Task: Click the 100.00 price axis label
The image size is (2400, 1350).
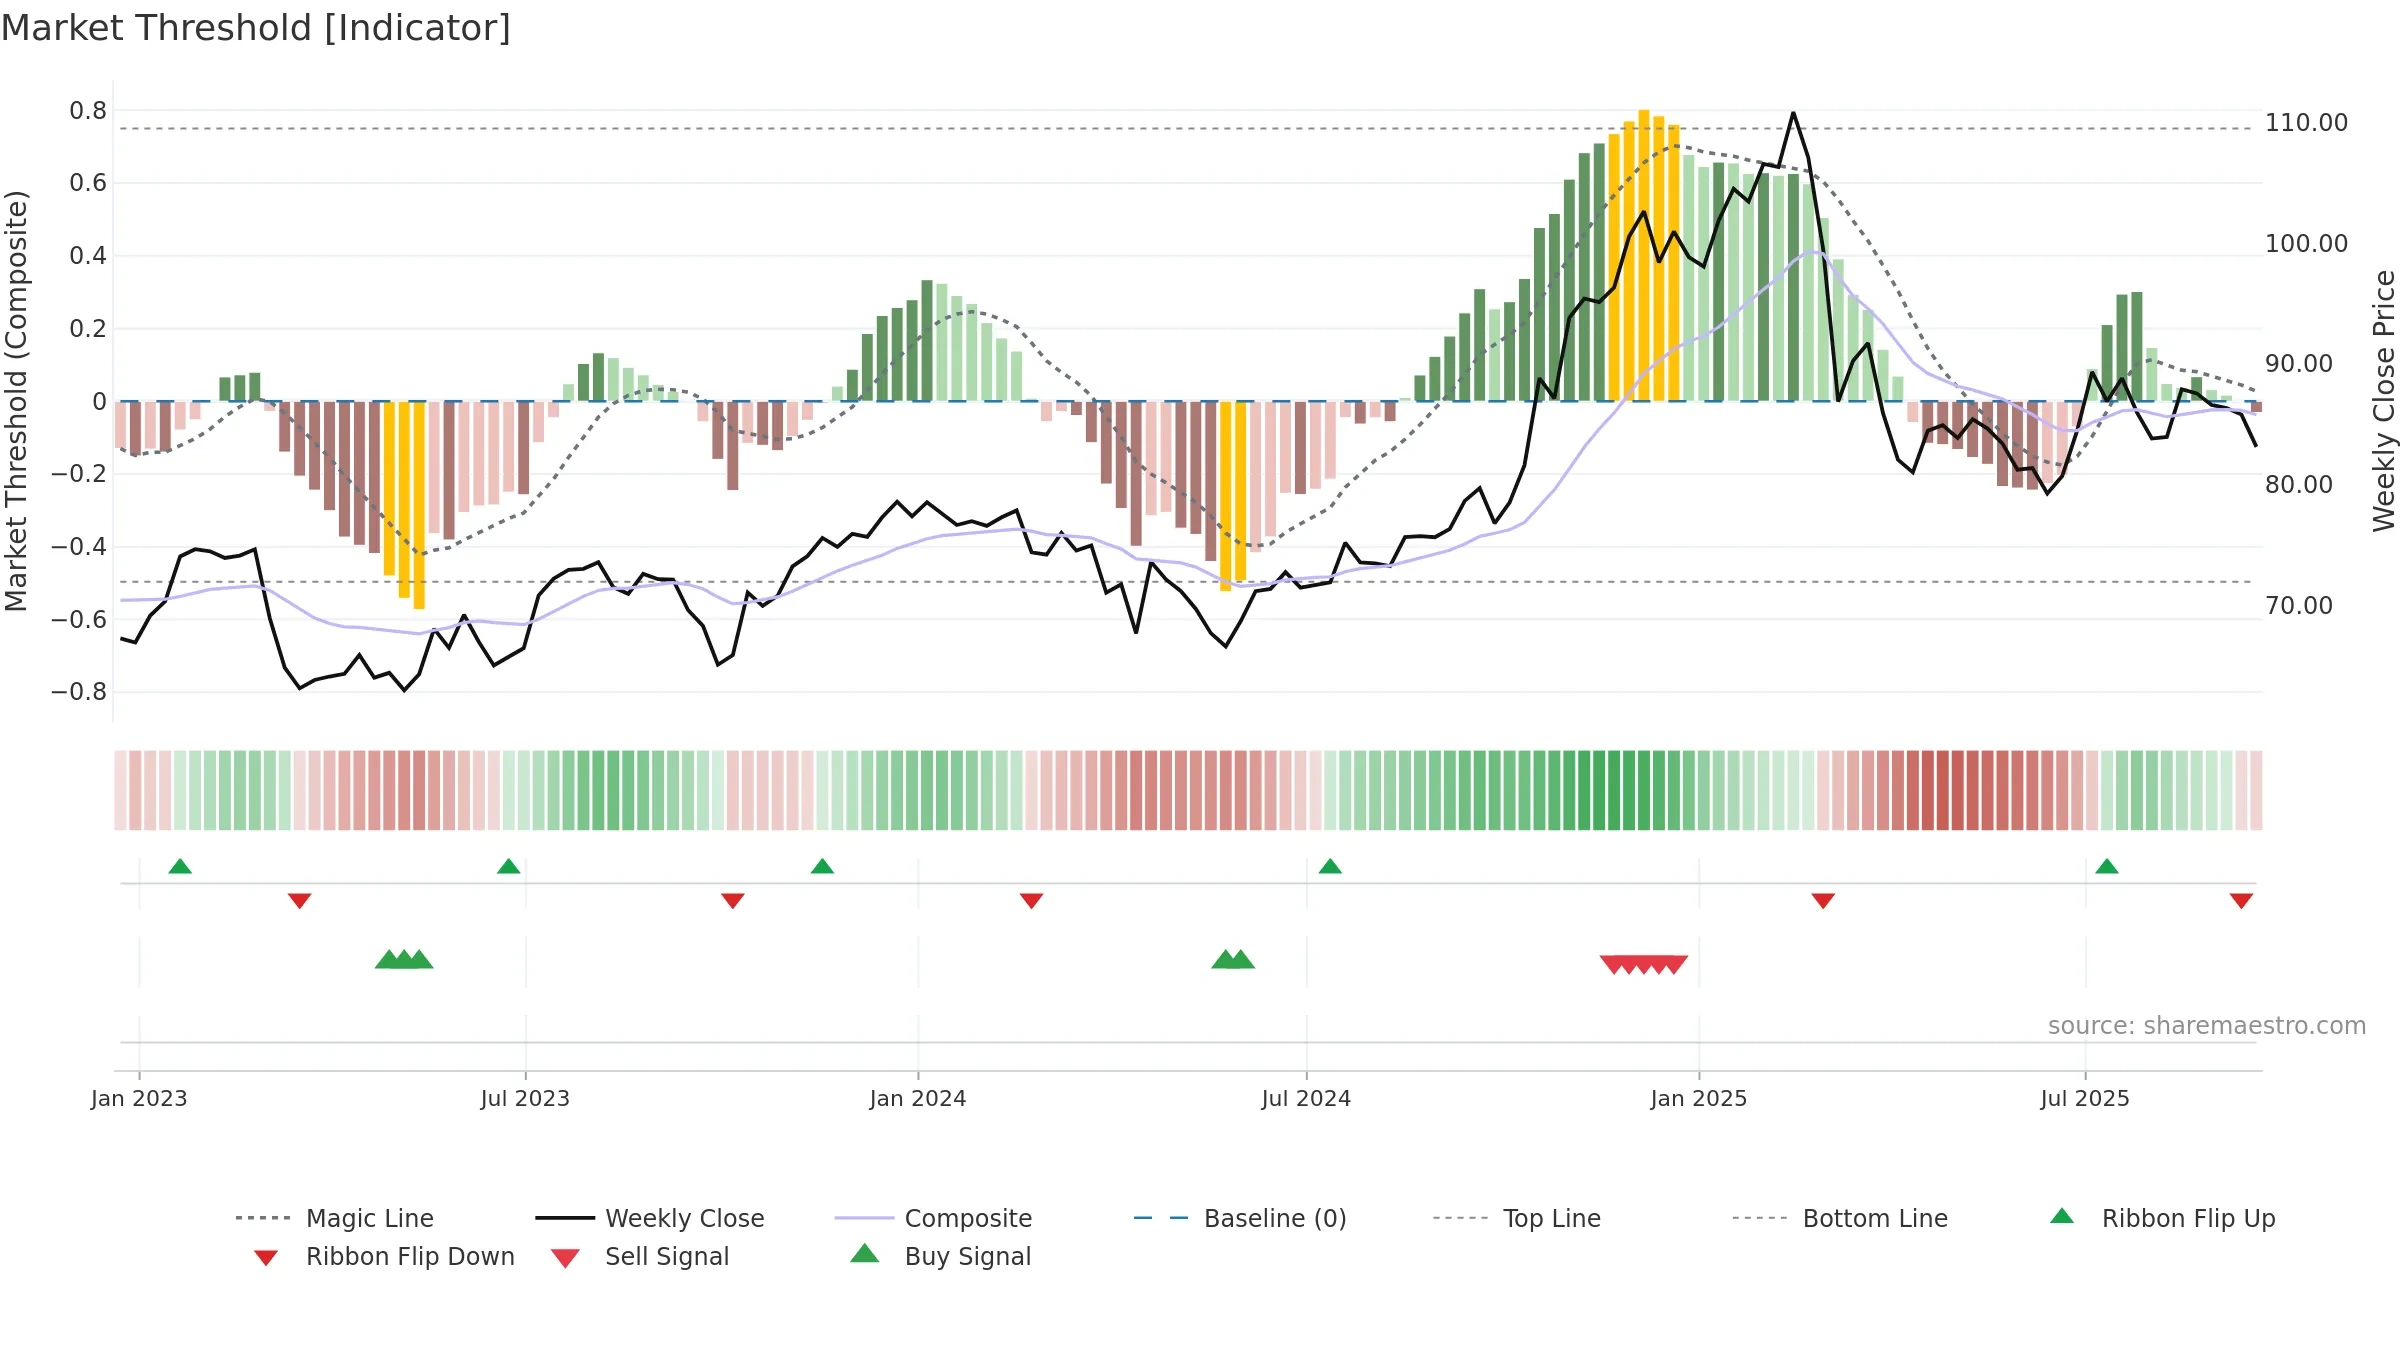Action: 2306,244
